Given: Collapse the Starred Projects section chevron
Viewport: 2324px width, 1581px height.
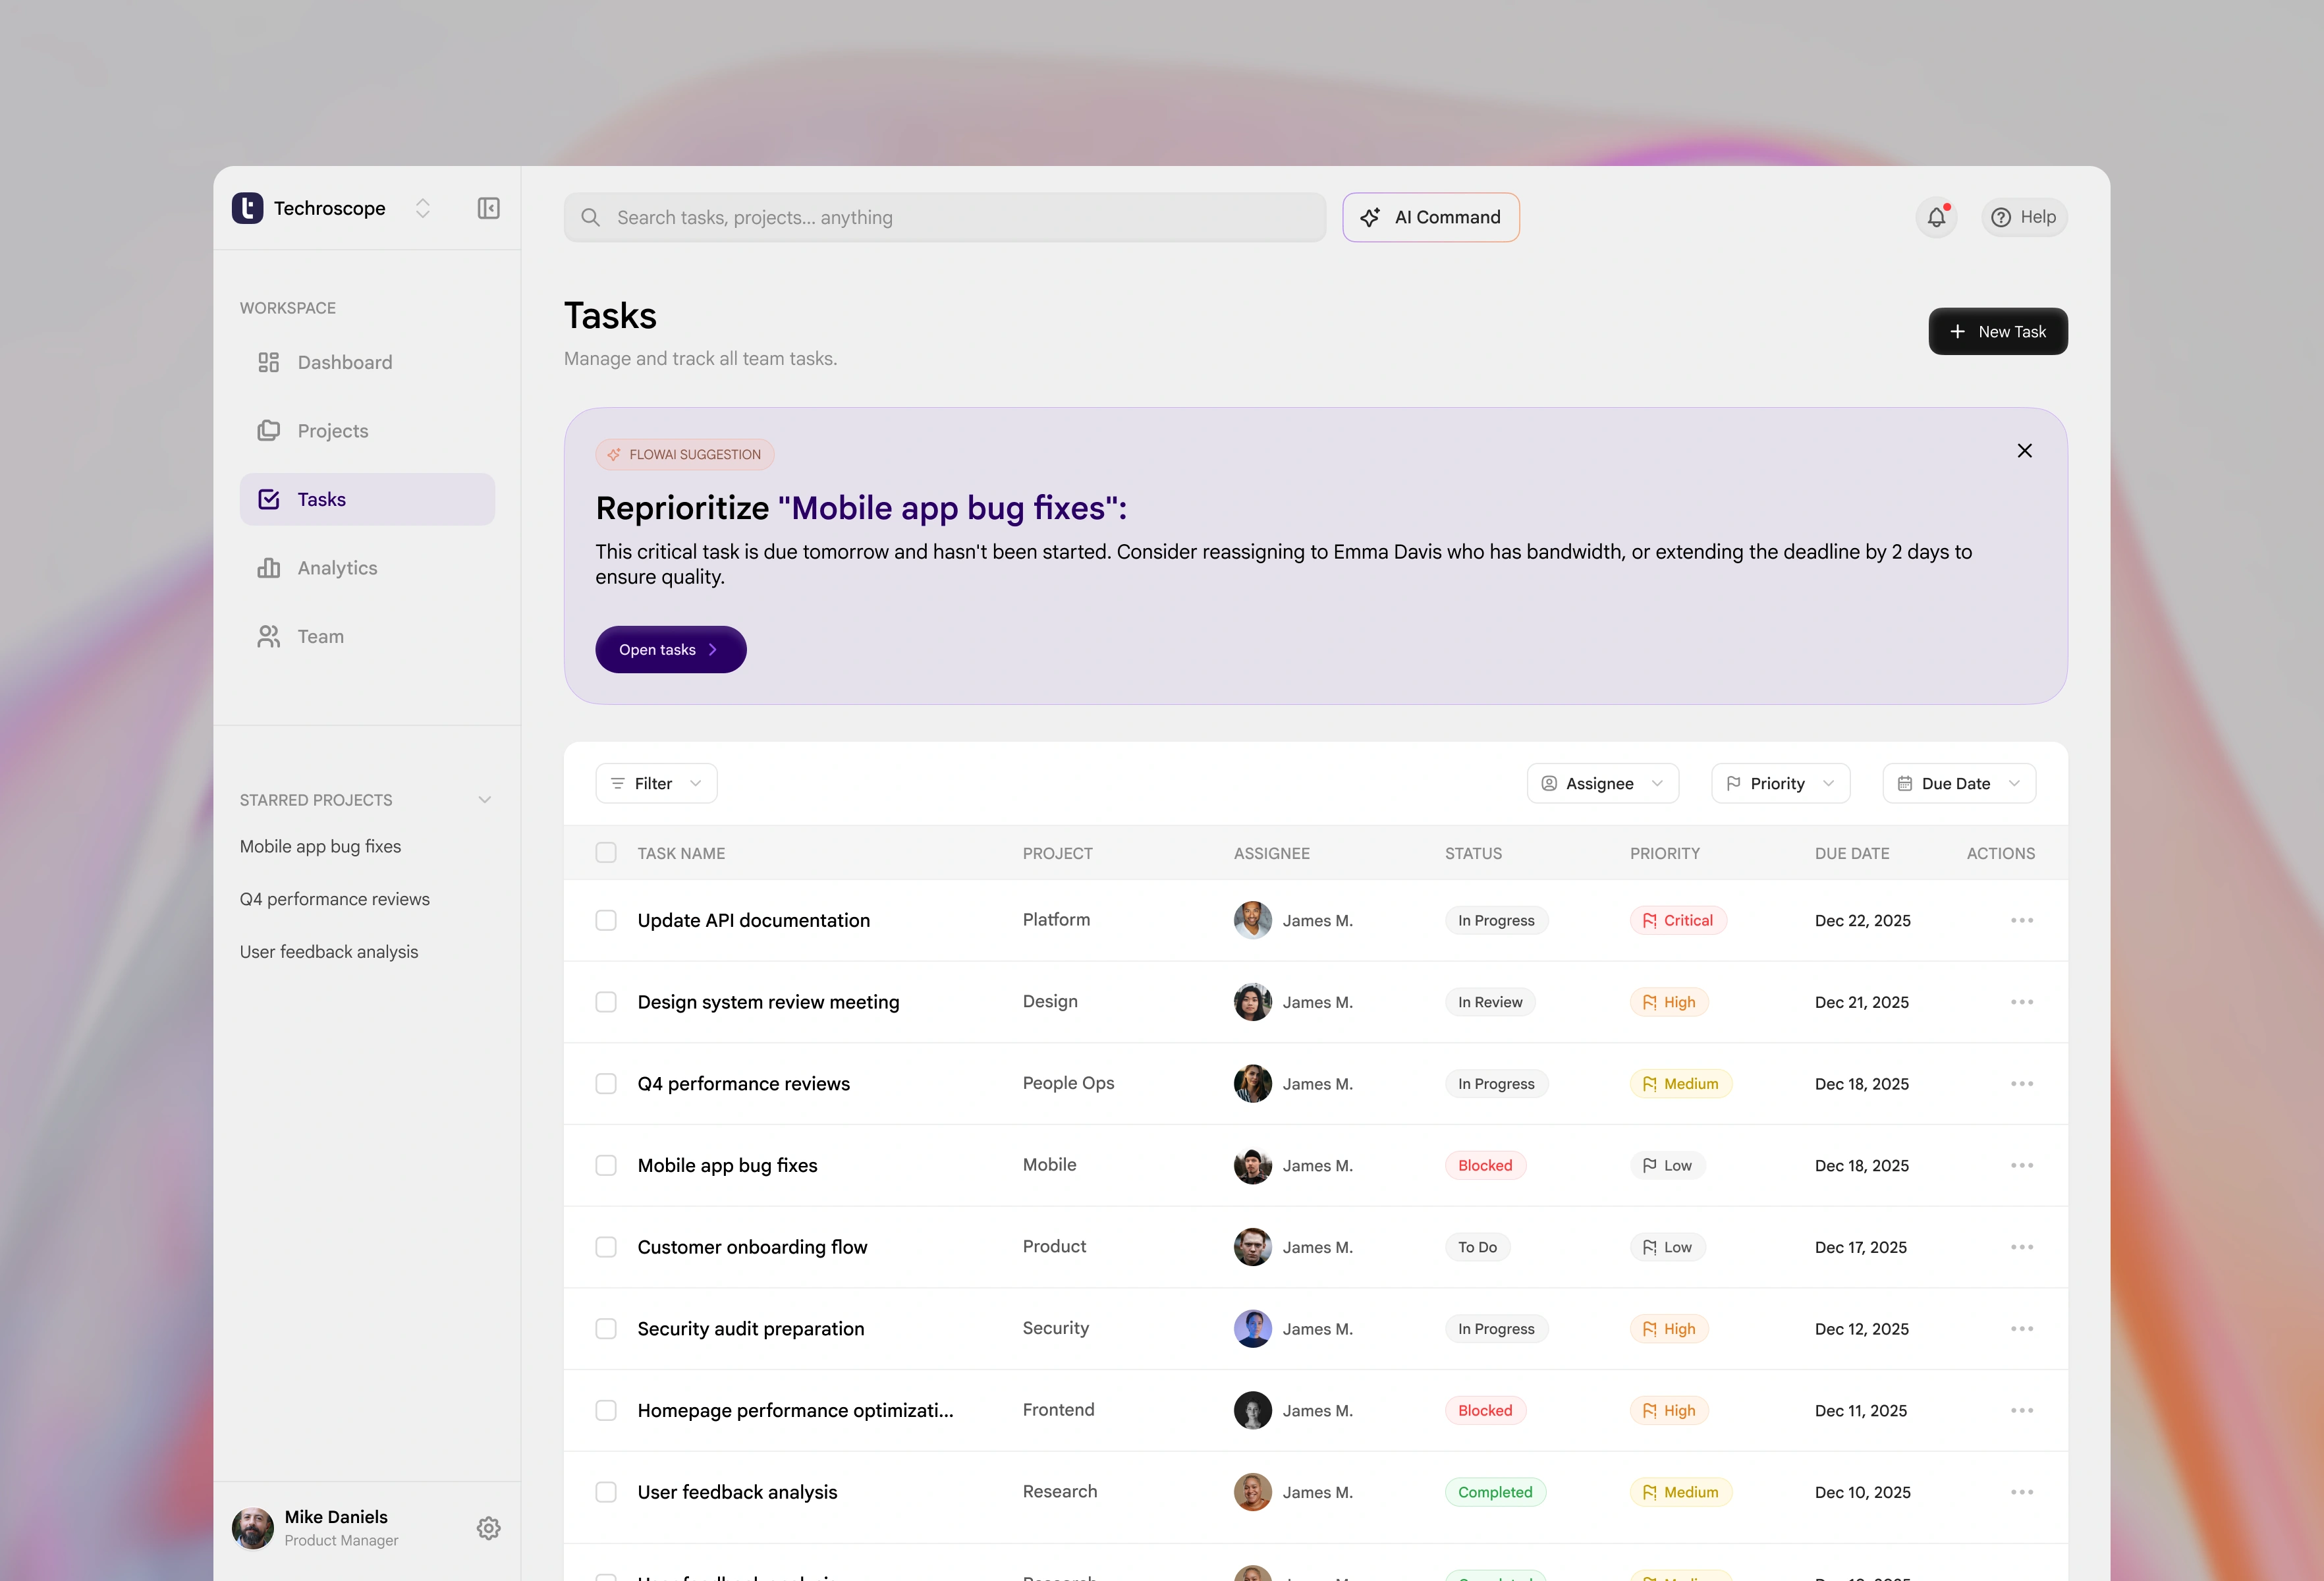Looking at the screenshot, I should [x=485, y=800].
